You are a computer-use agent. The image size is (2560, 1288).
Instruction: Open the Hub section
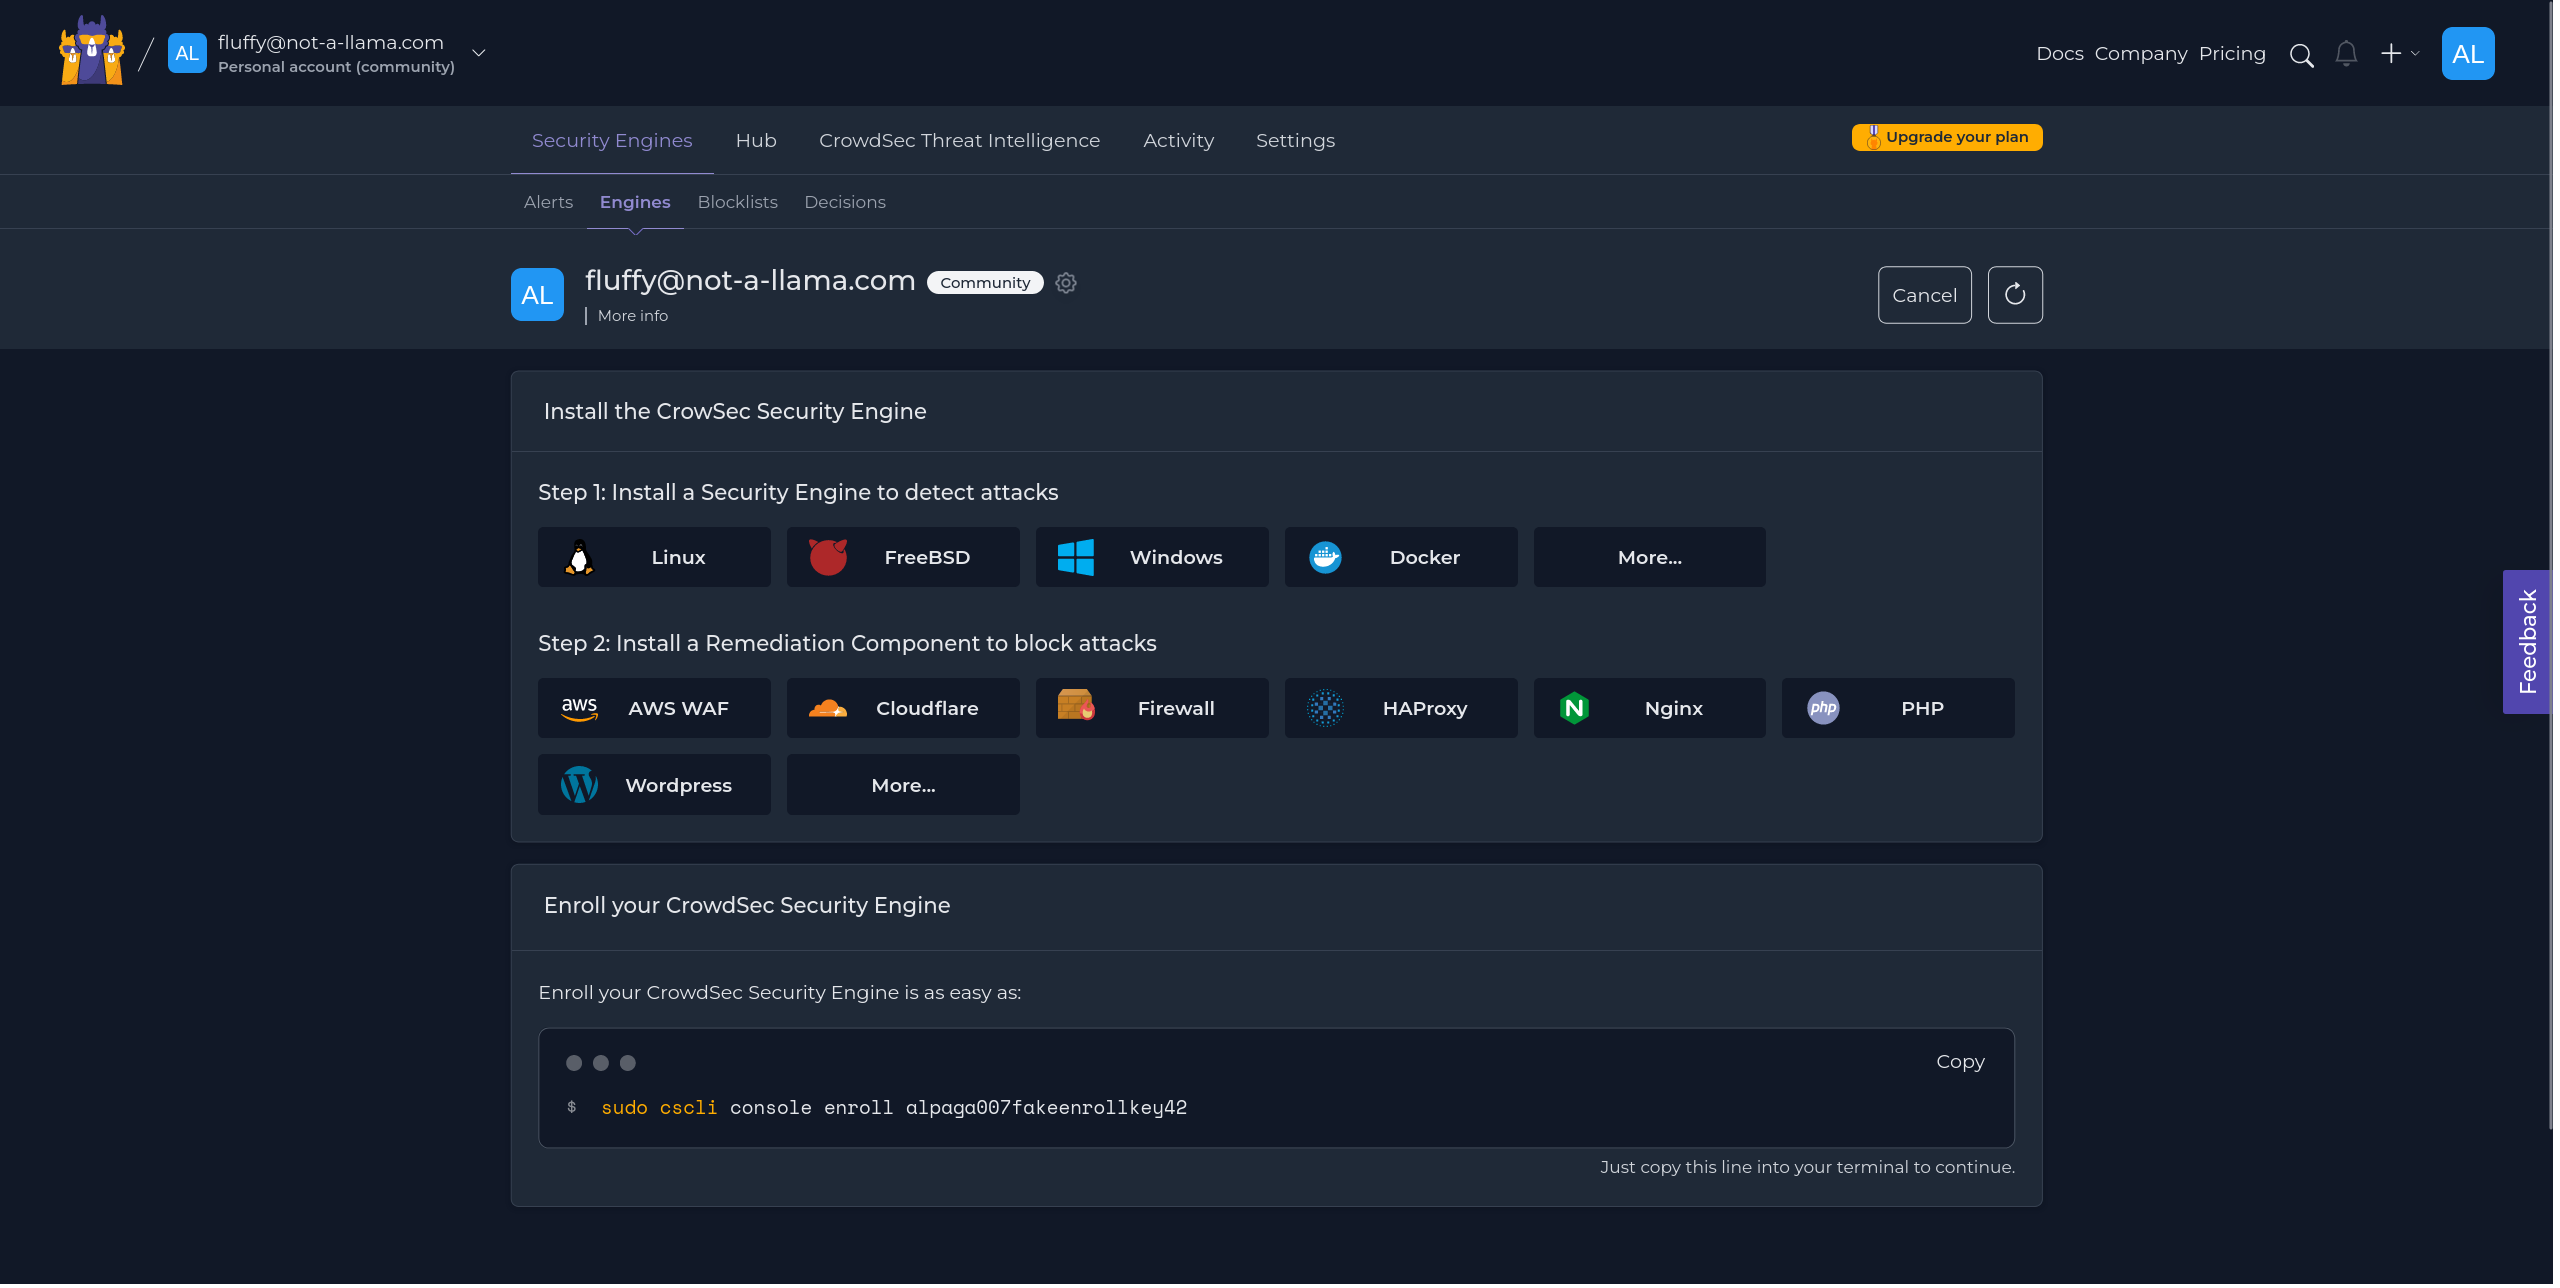point(756,140)
